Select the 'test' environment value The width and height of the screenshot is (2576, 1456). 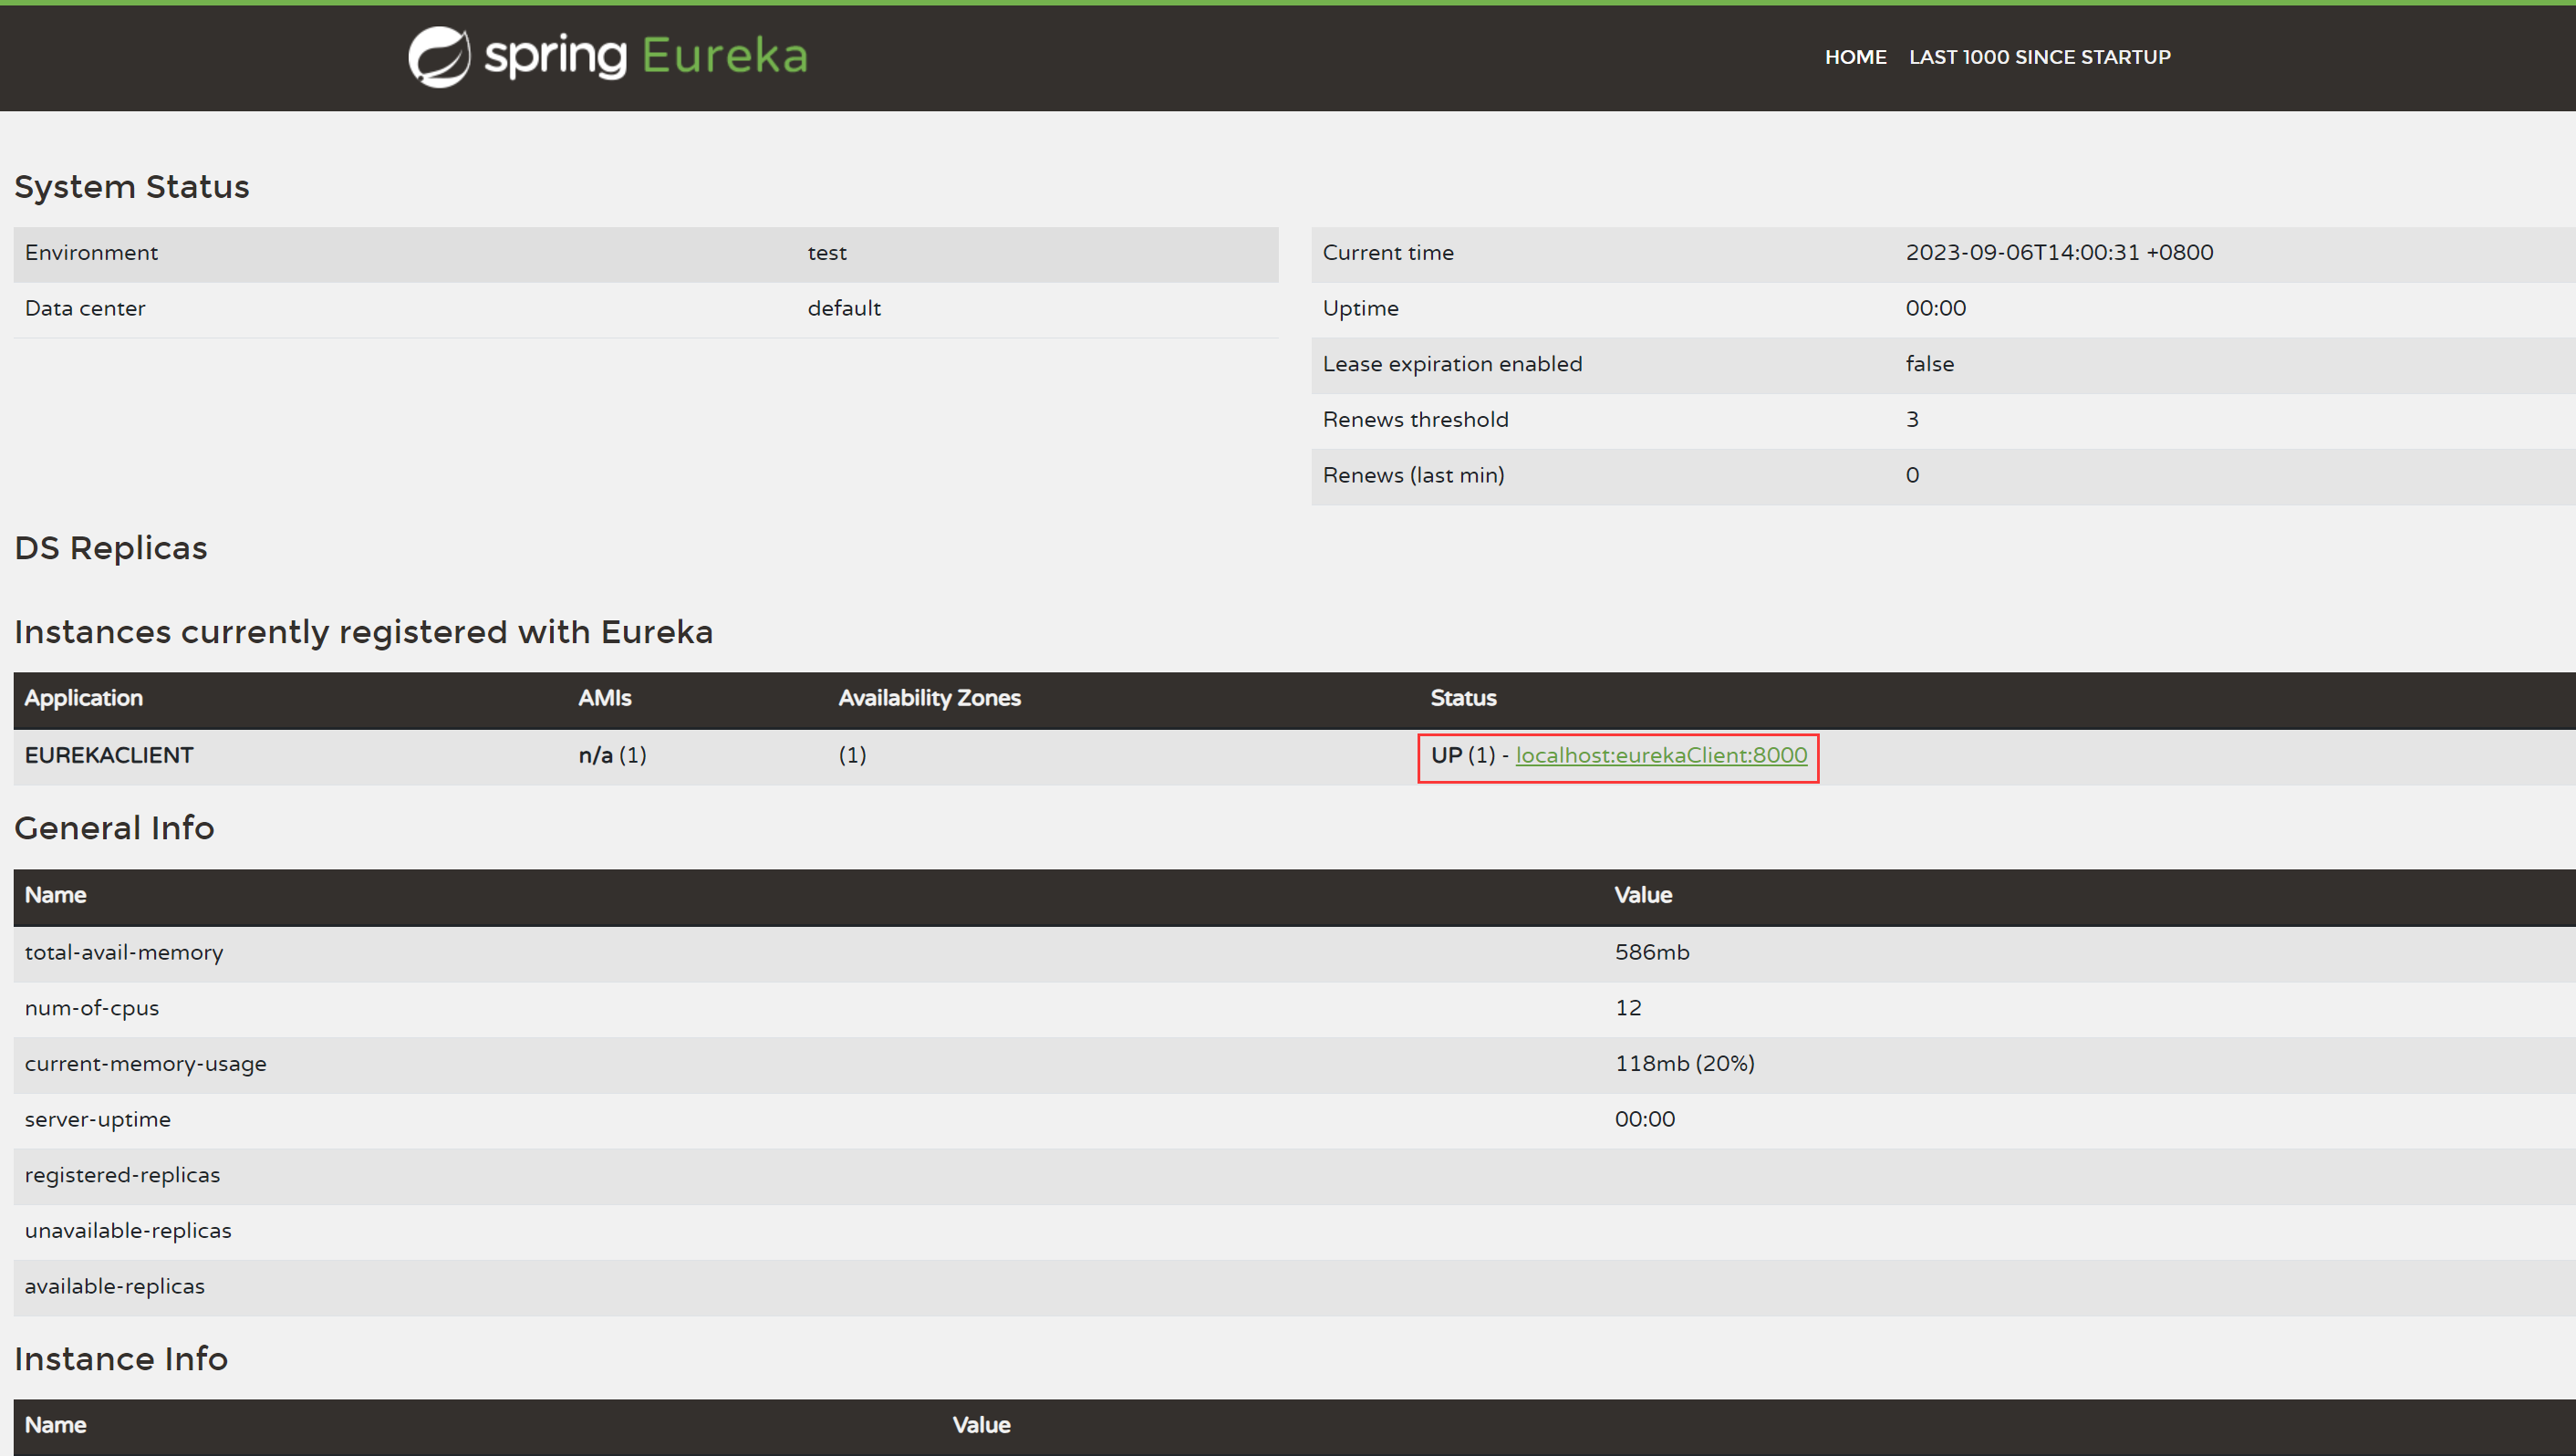827,253
